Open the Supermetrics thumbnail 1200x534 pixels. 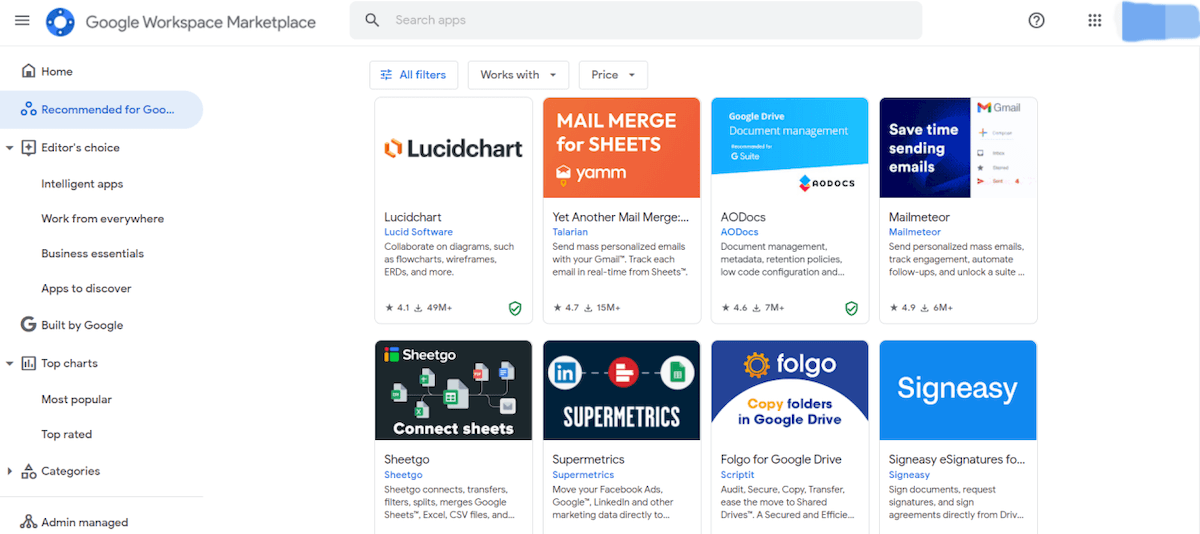(x=621, y=390)
